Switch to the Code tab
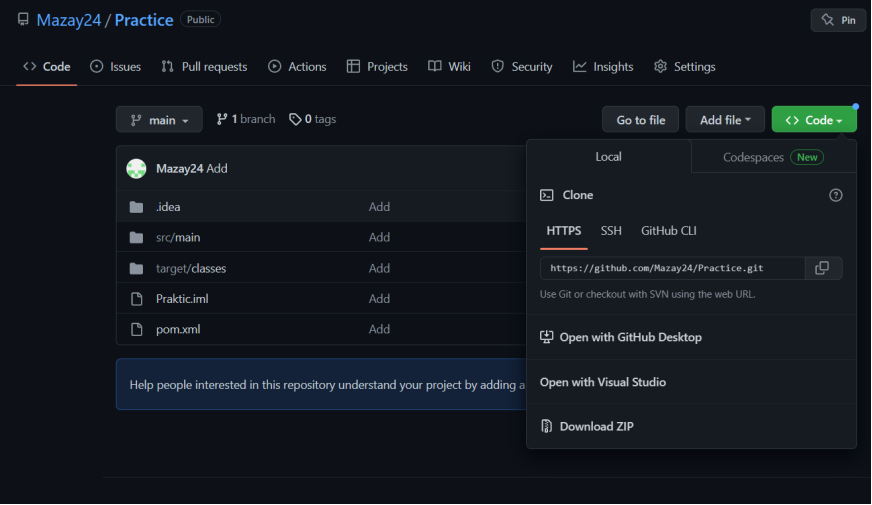This screenshot has height=505, width=872. (47, 67)
